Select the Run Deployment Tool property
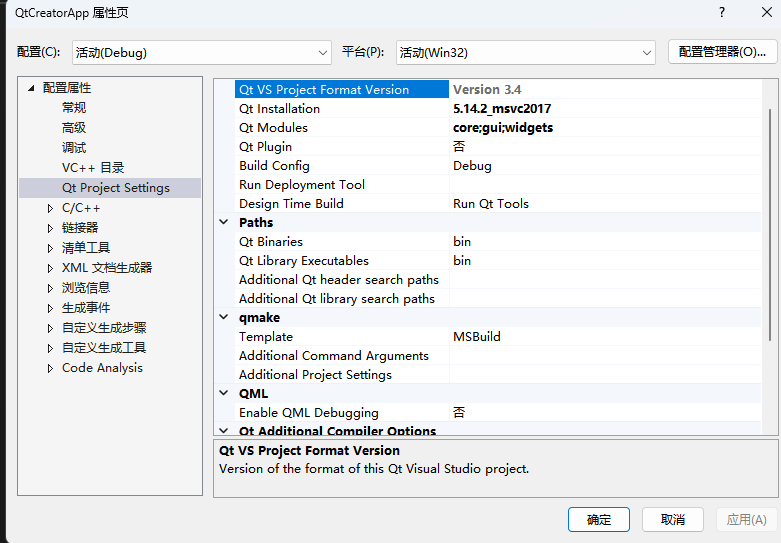 (x=302, y=184)
